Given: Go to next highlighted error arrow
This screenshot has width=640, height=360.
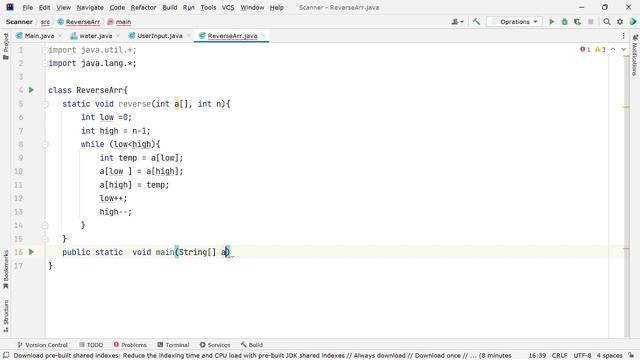Looking at the screenshot, I should pyautogui.click(x=623, y=49).
